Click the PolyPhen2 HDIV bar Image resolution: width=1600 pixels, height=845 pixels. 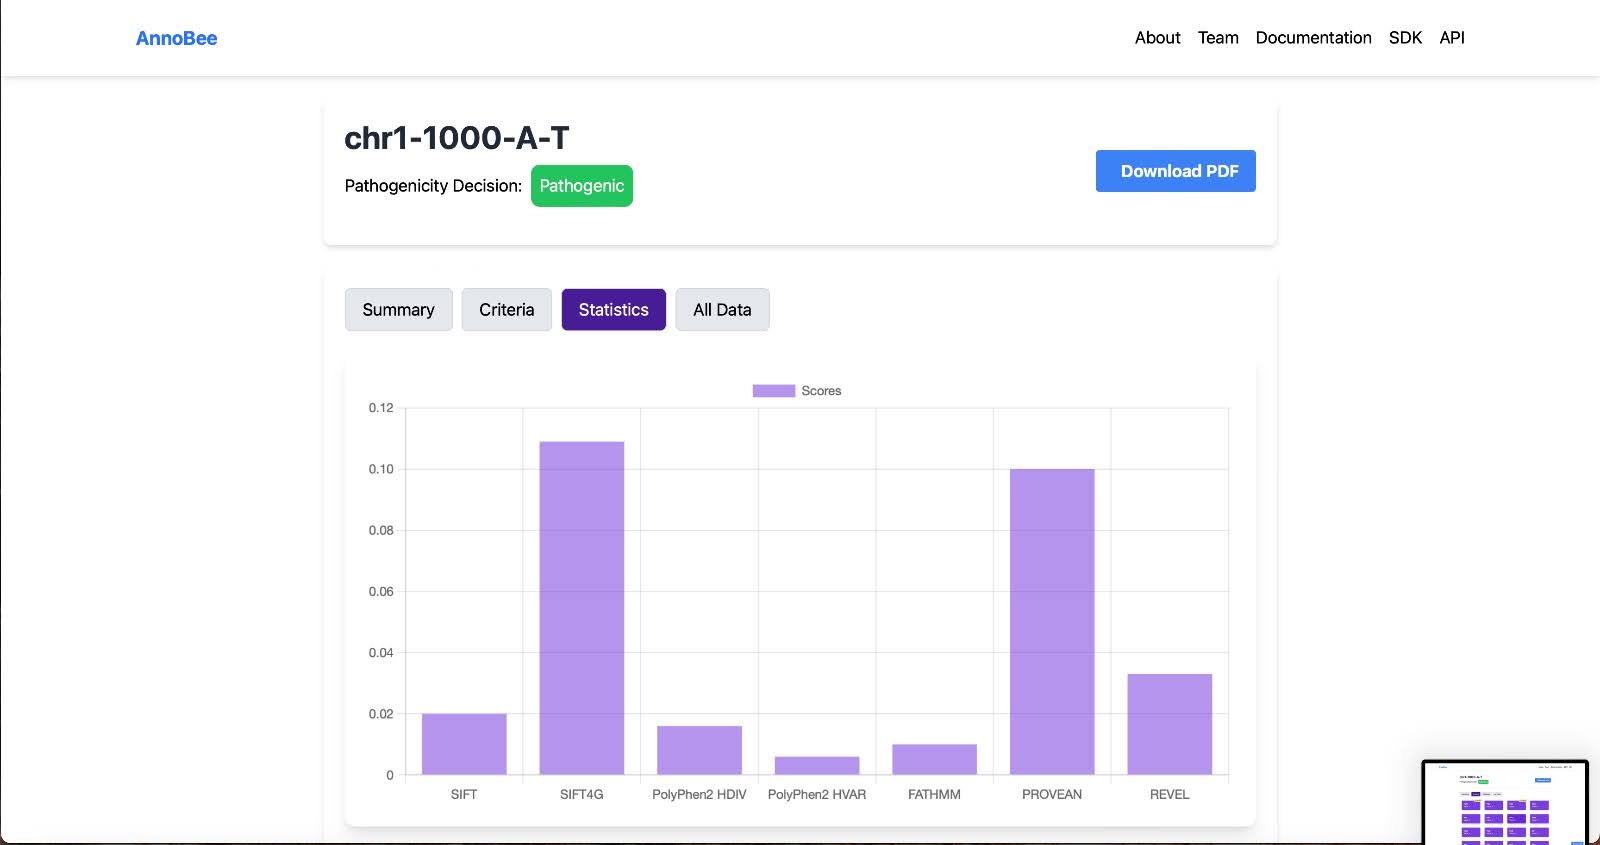699,750
